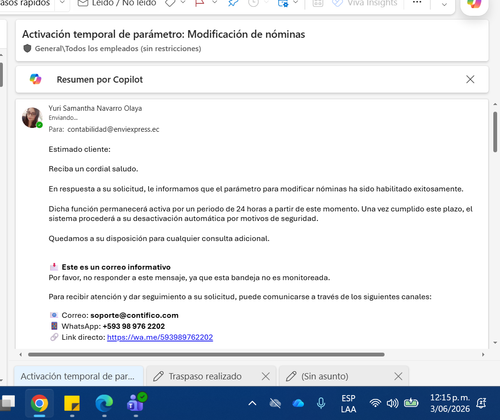
Task: Click the horizontal scrollbar left arrow
Action: pos(21,355)
